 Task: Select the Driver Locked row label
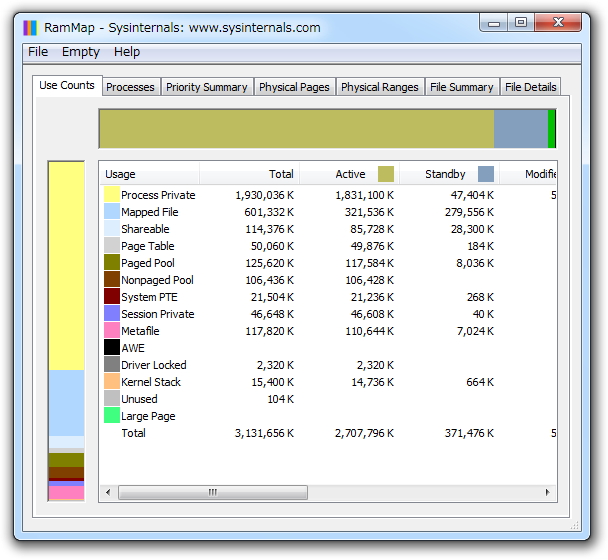tap(154, 365)
